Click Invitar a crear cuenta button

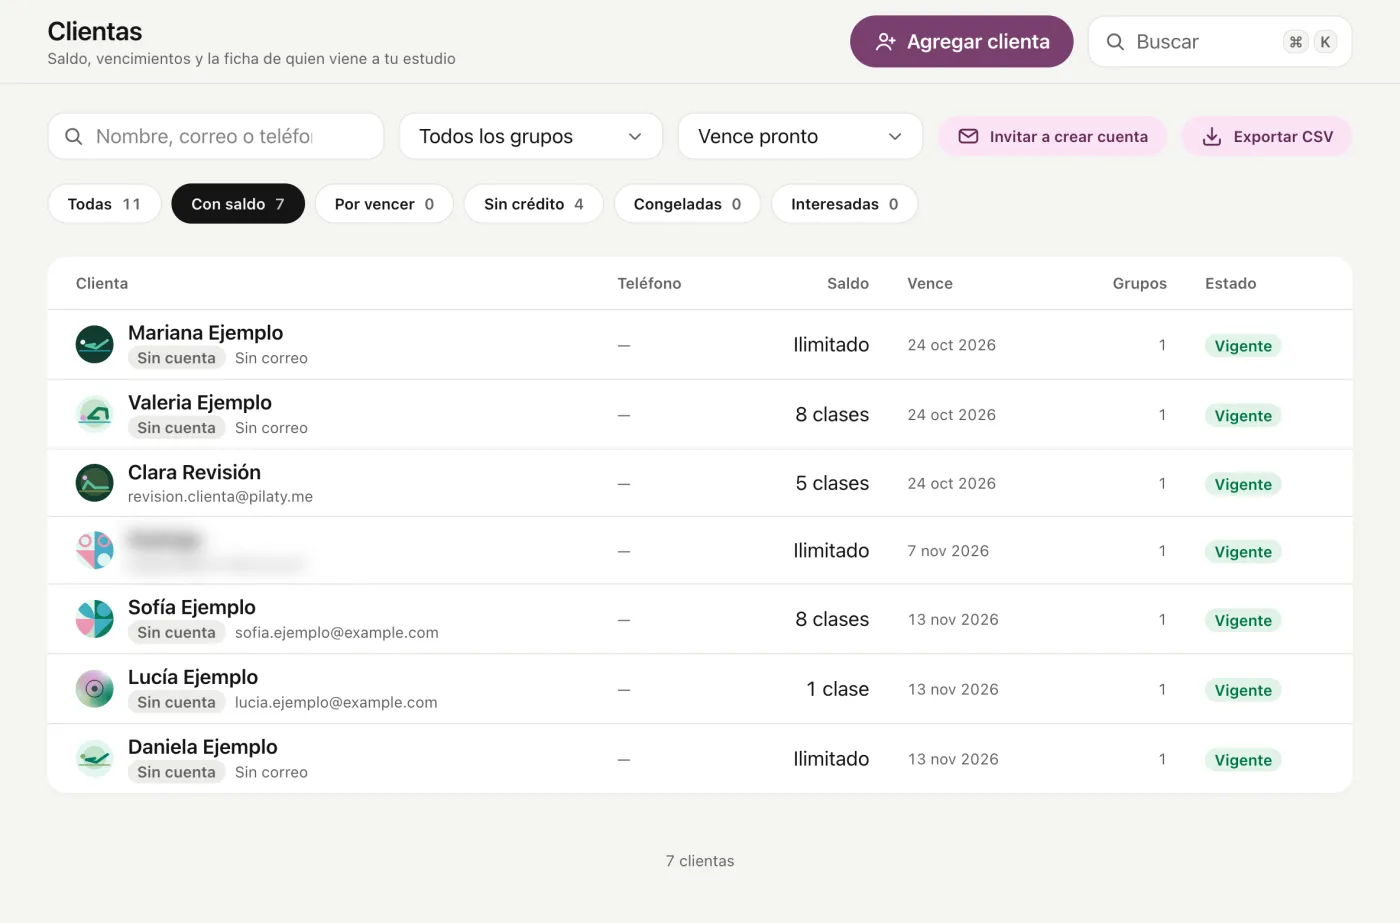pyautogui.click(x=1053, y=137)
